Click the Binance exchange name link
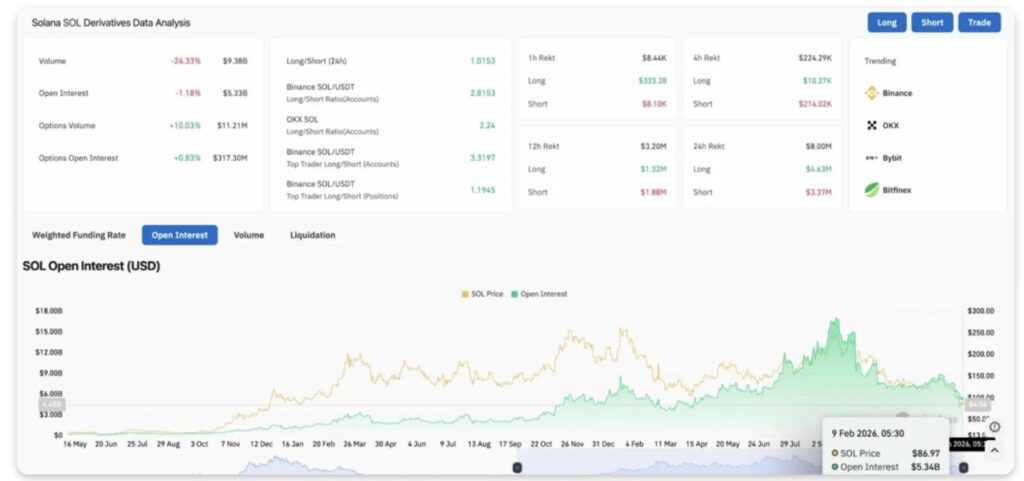Viewport: 1024px width, 481px height. pos(897,93)
